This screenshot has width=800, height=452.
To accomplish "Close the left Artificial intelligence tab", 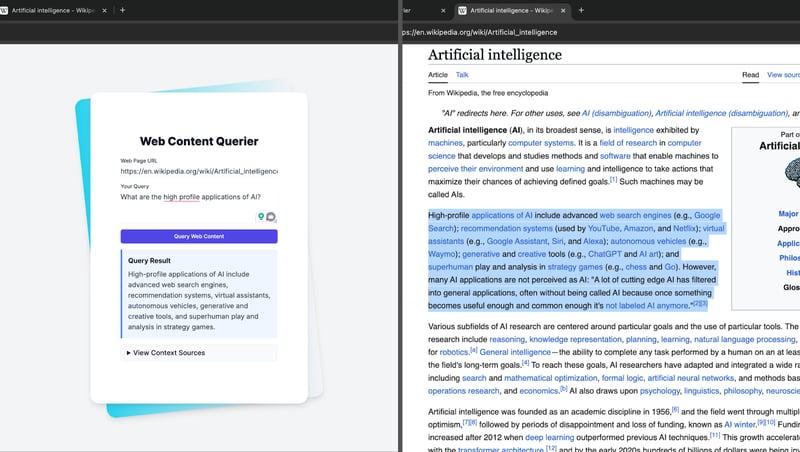I will 105,10.
